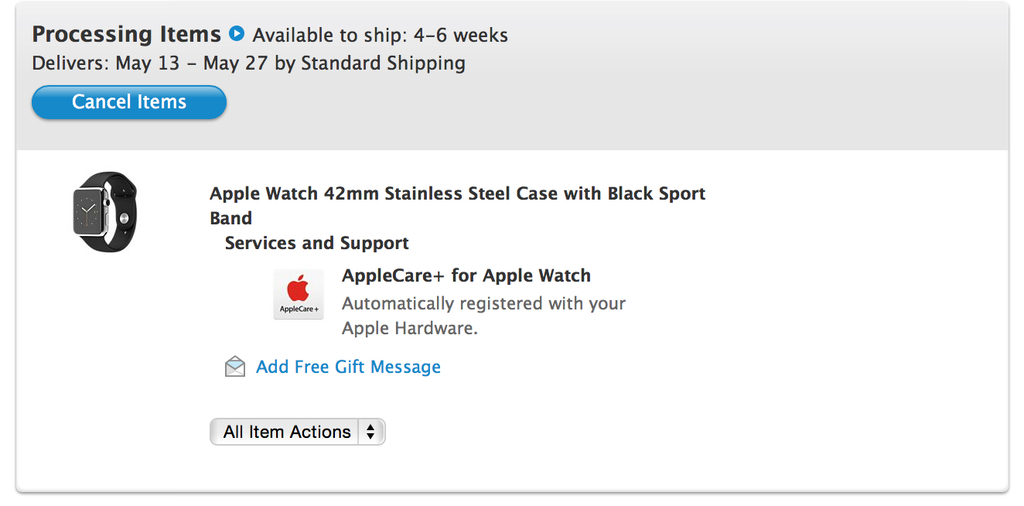Screen dimensions: 1024x506
Task: Open the Apple Watch product thumbnail
Action: pos(105,211)
